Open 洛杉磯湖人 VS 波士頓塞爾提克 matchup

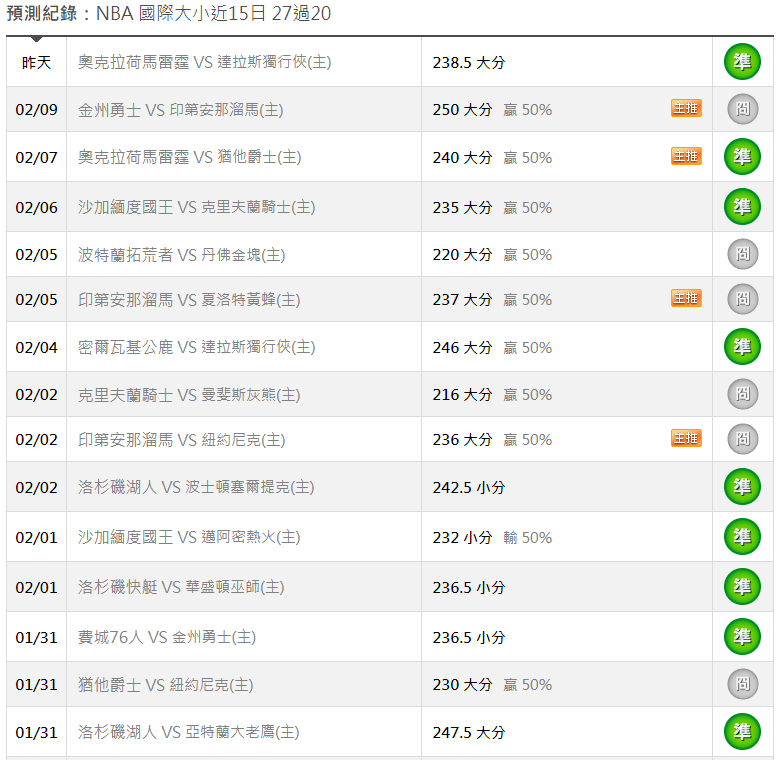(196, 487)
